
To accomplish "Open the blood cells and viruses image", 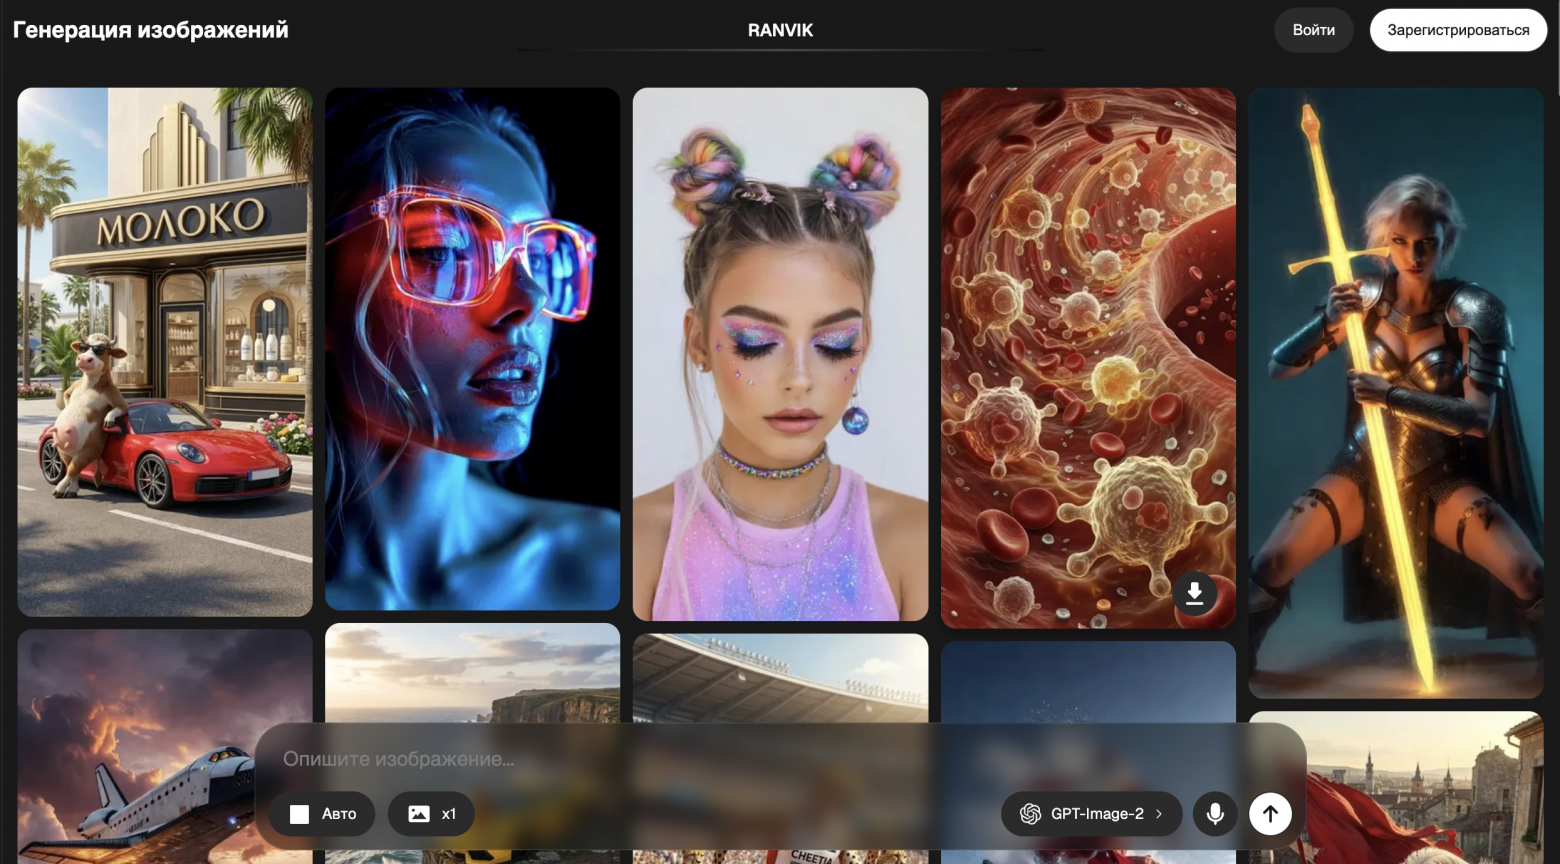I will tap(1088, 358).
